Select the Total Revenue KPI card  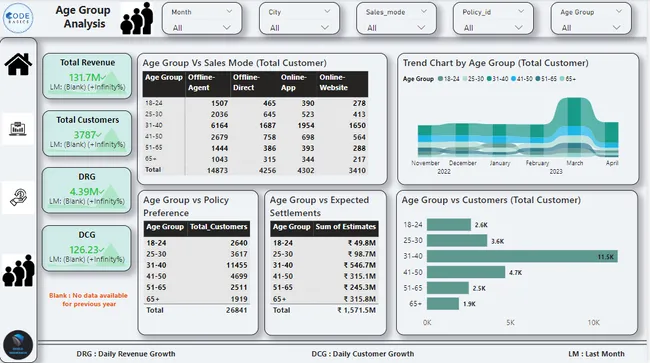coord(87,76)
